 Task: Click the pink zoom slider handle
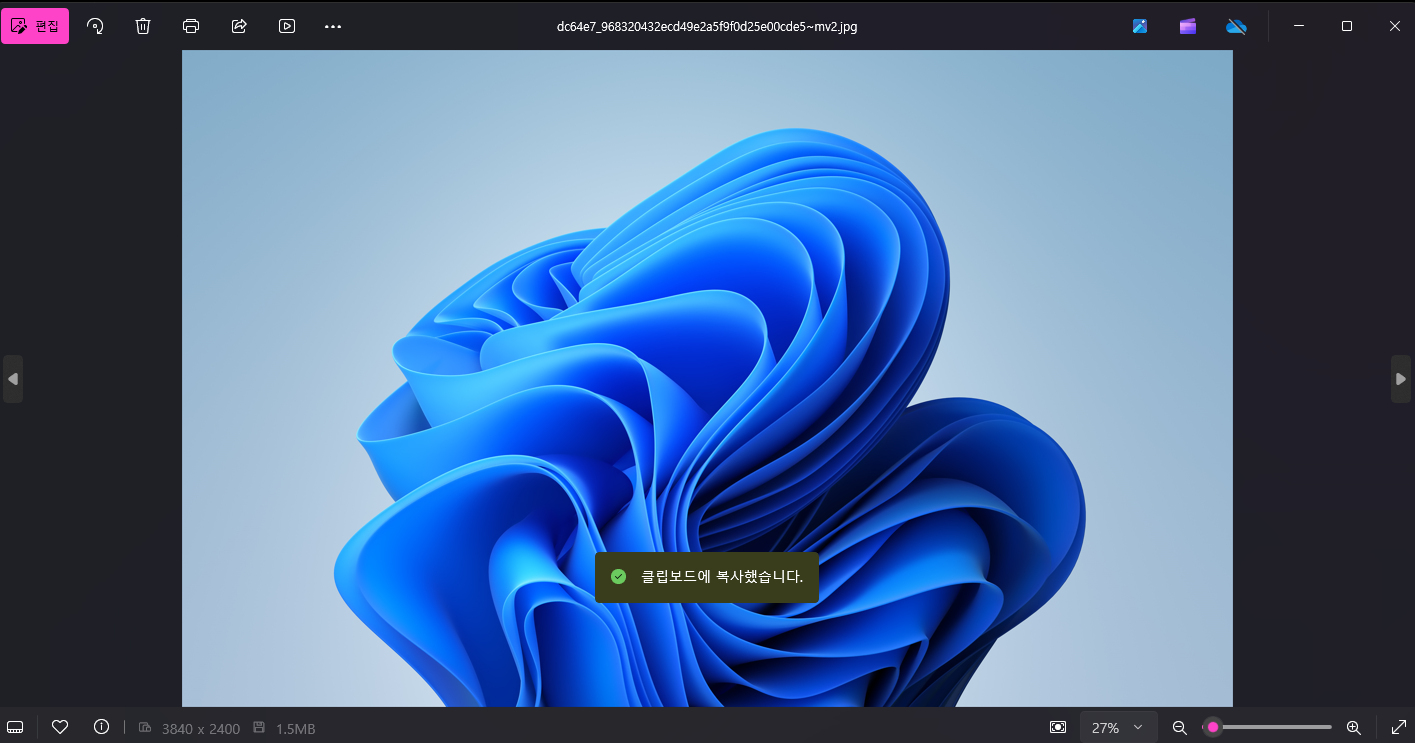(1213, 727)
